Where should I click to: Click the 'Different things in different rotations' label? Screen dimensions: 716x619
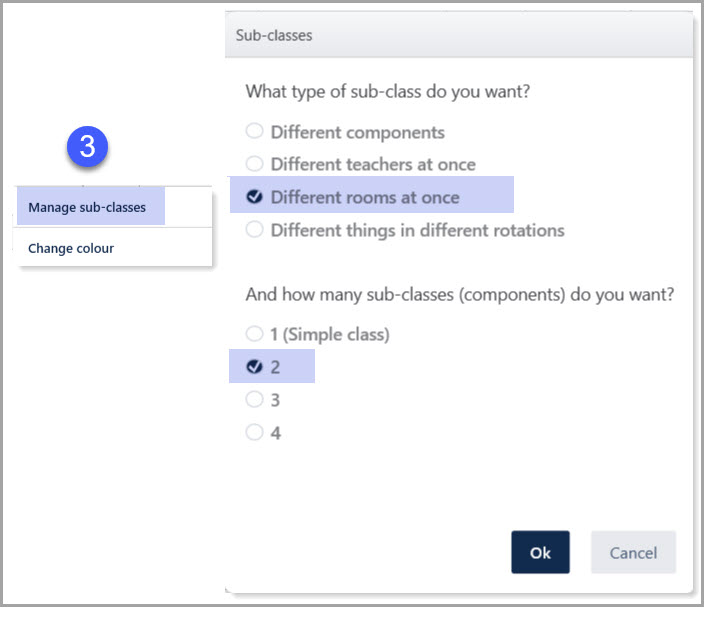pos(417,230)
